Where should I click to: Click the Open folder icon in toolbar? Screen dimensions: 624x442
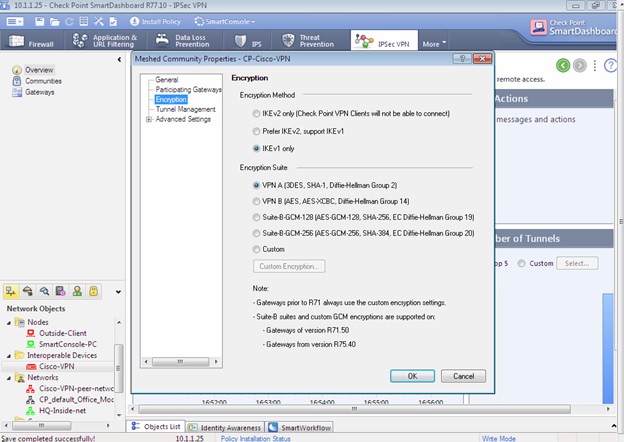(55, 21)
